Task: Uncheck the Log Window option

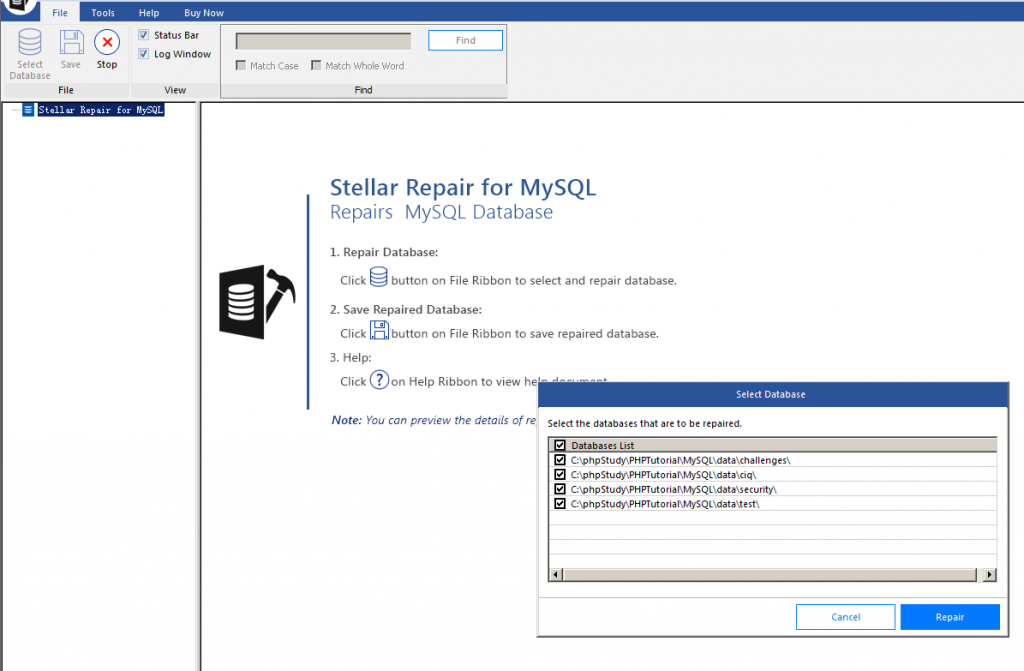Action: (144, 52)
